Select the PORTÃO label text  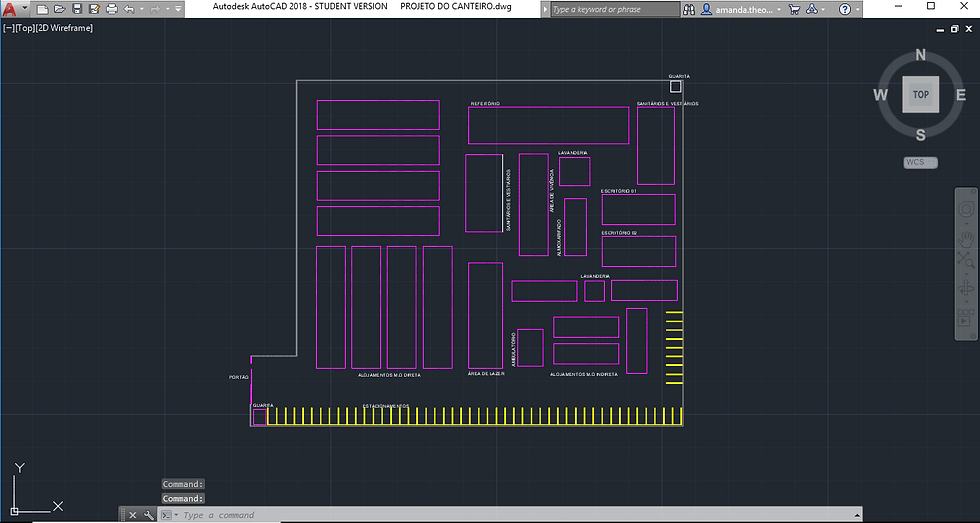[239, 377]
